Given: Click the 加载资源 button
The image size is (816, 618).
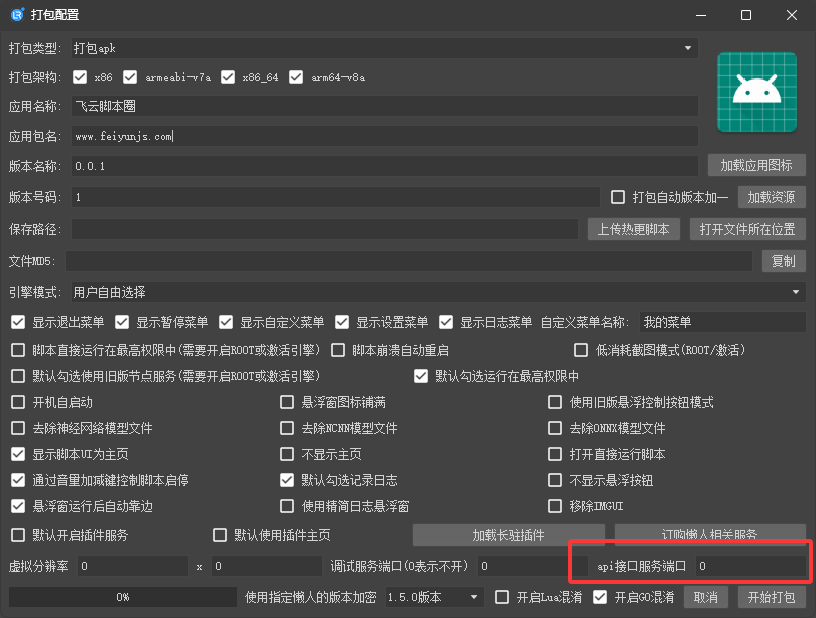Looking at the screenshot, I should click(x=772, y=197).
